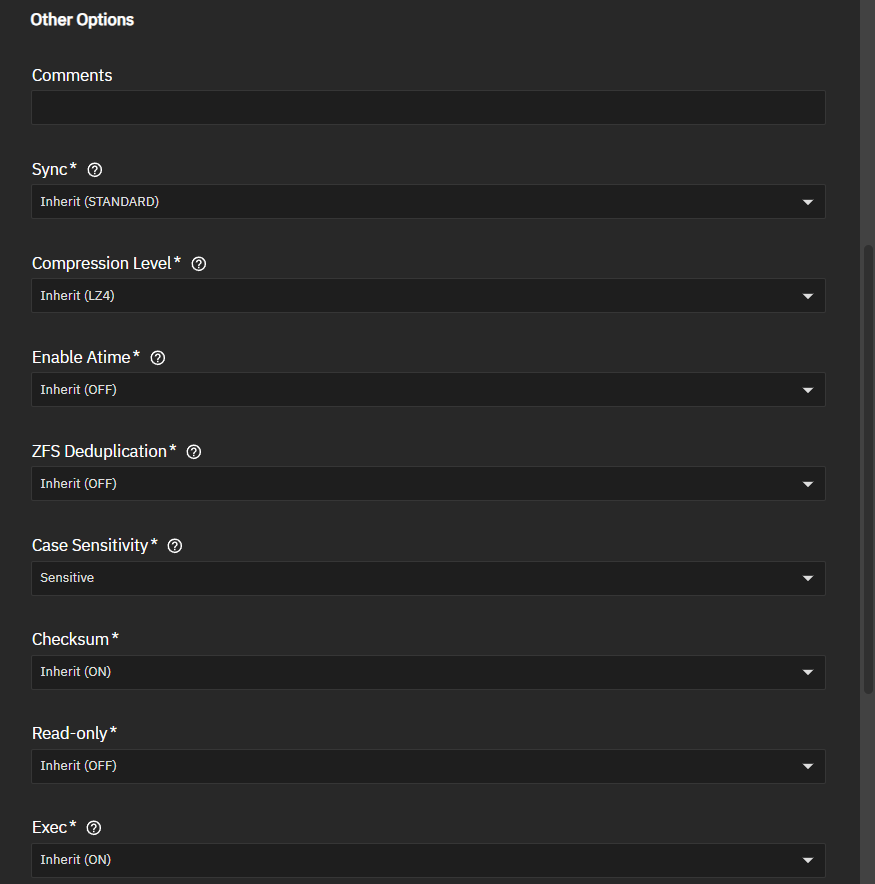Expand the ZFS Deduplication selector
Viewport: 875px width, 884px height.
tap(428, 484)
